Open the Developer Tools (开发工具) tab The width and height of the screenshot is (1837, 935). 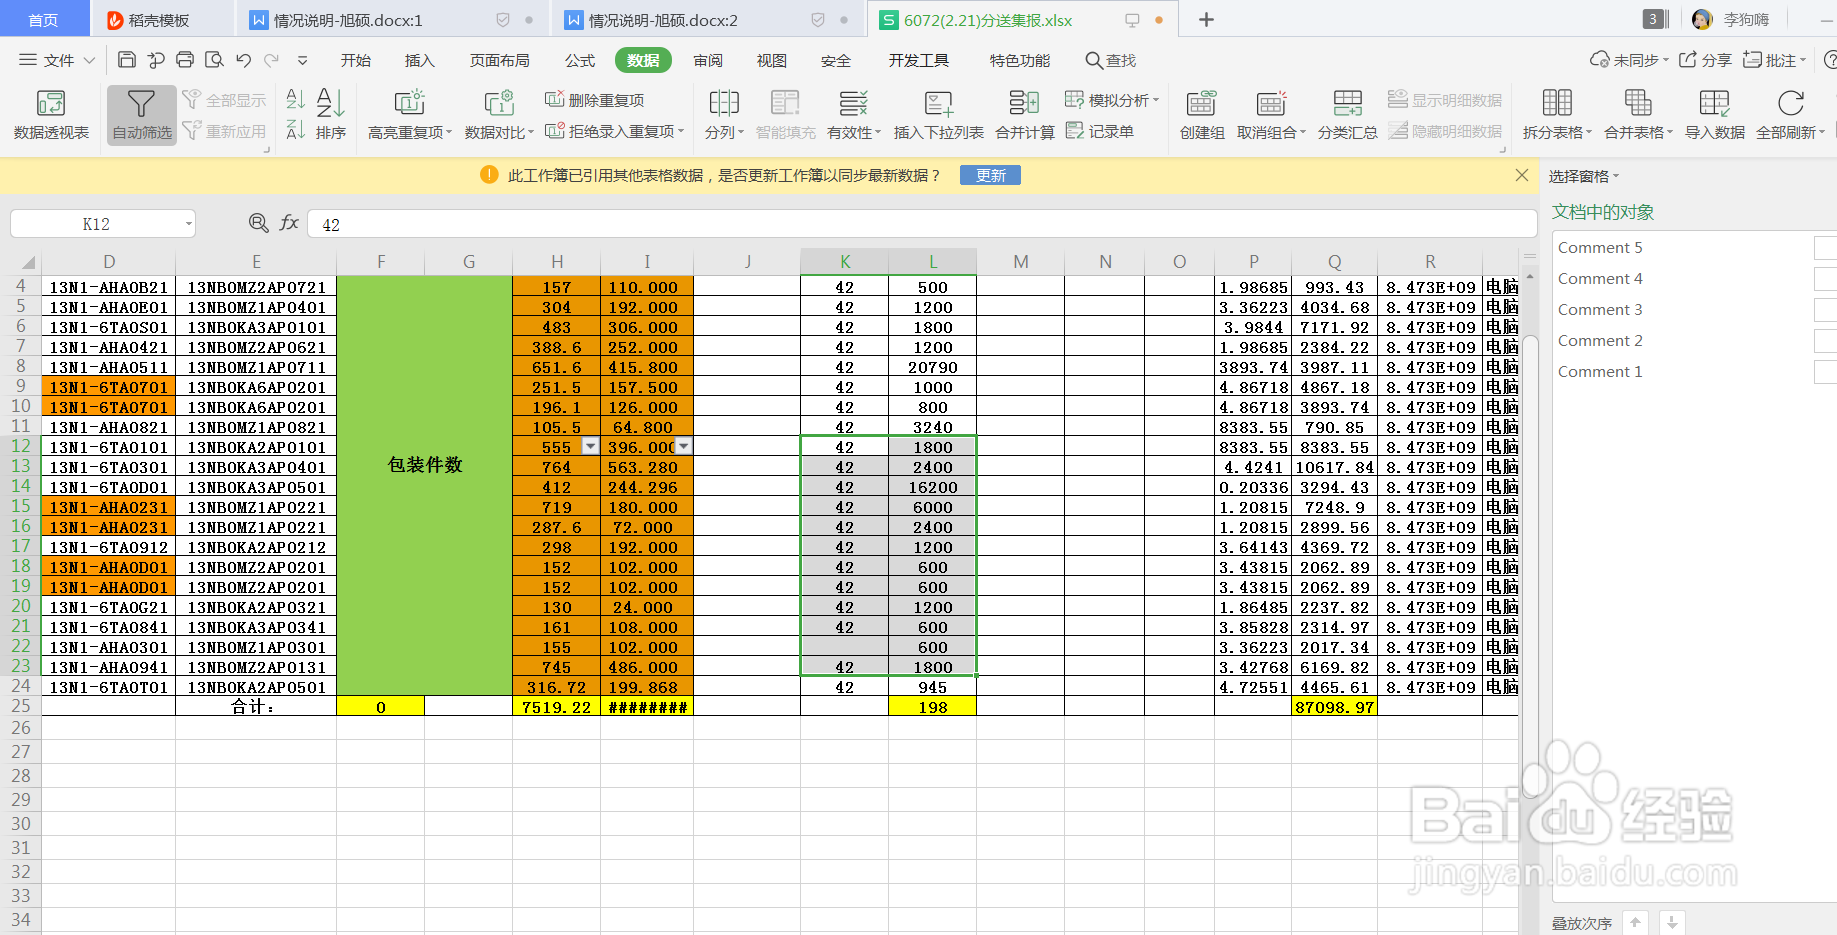pos(918,60)
